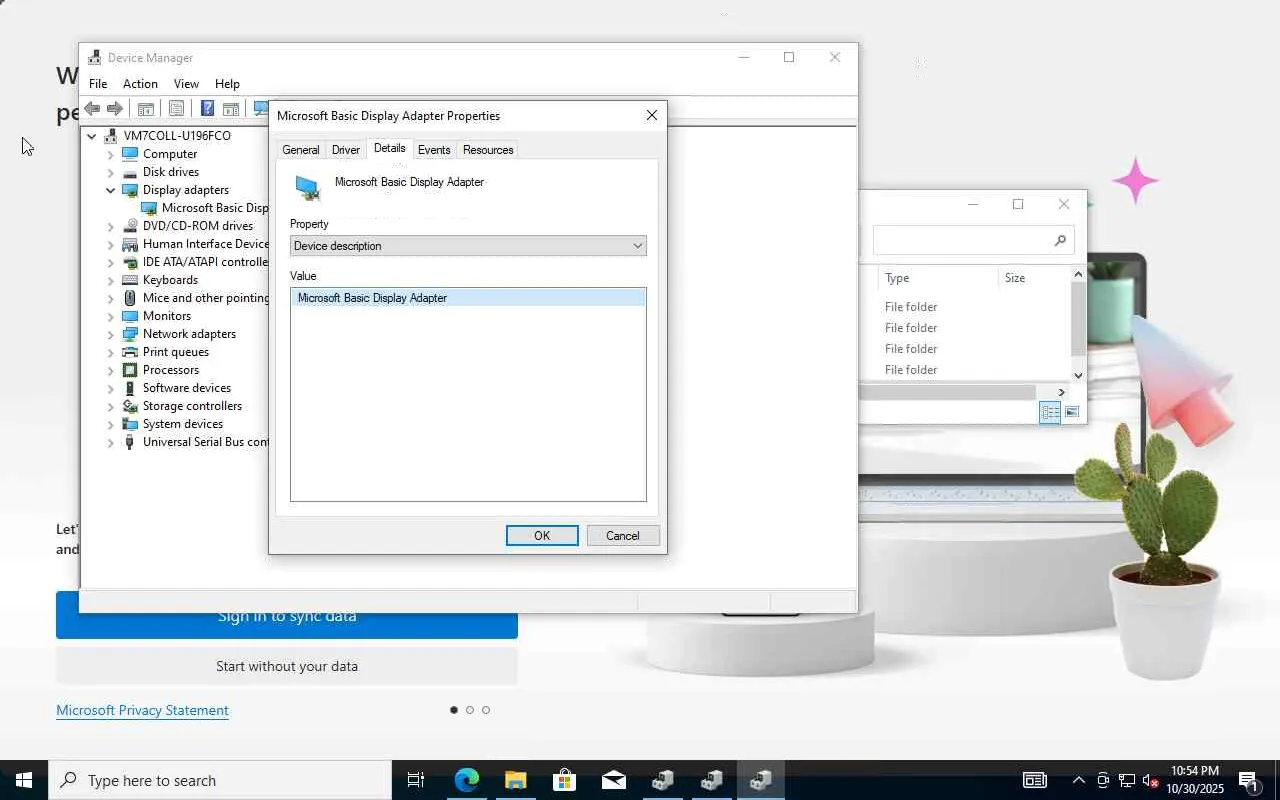Click the volume icon in system tray
The width and height of the screenshot is (1280, 800).
point(1151,780)
